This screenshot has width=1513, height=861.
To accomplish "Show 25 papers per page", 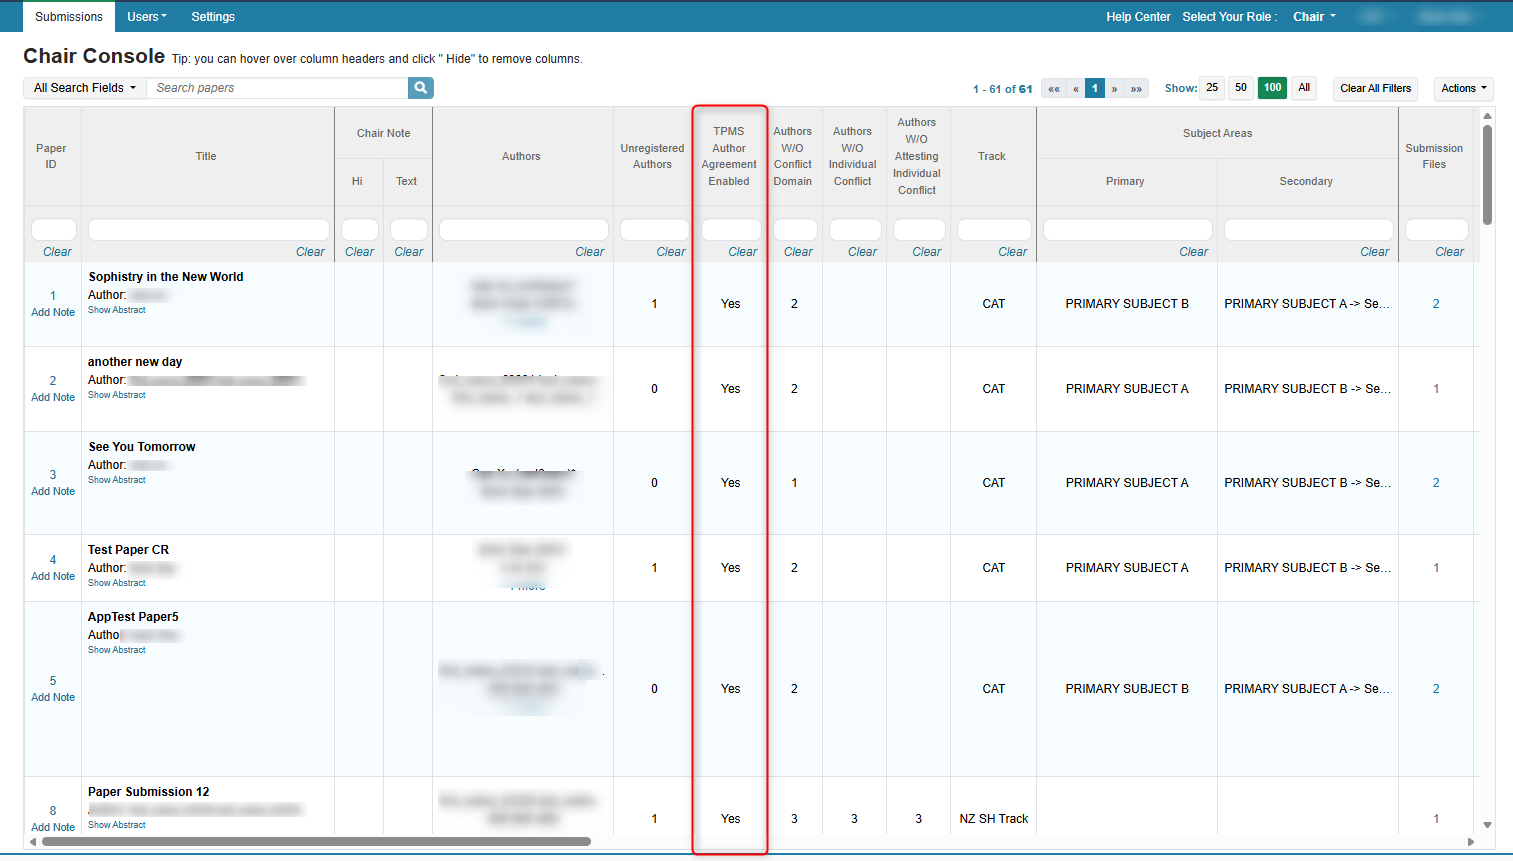I will (x=1212, y=88).
